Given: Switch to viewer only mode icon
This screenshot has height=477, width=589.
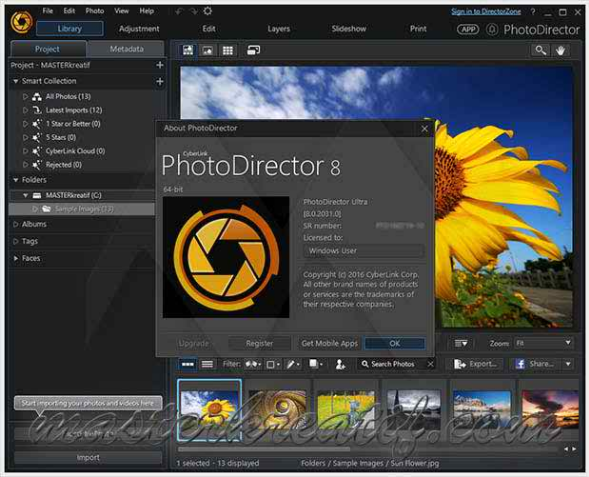Looking at the screenshot, I should pos(207,50).
